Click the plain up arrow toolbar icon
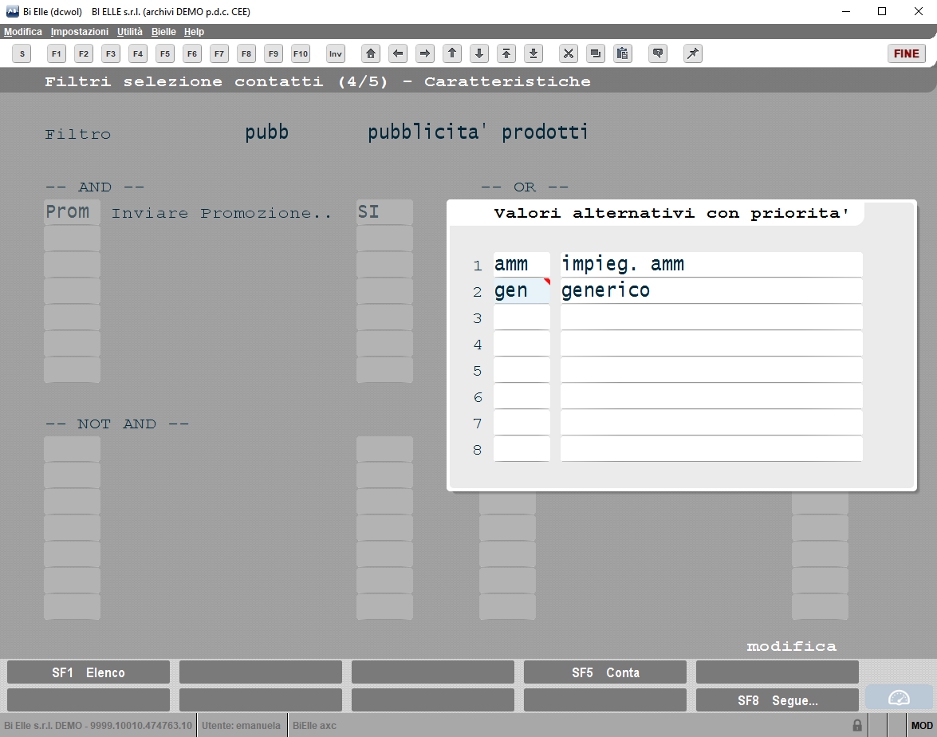The height and width of the screenshot is (737, 937). pyautogui.click(x=452, y=54)
